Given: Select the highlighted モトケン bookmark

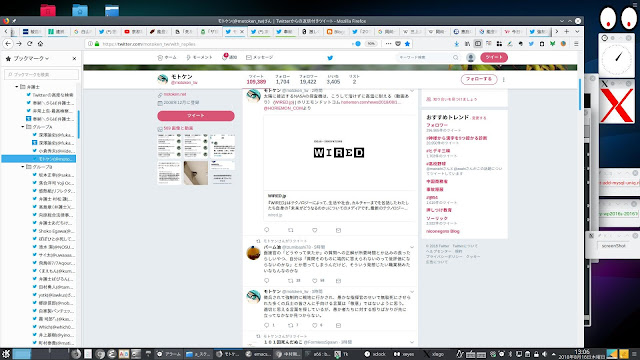Looking at the screenshot, I should tap(39, 159).
